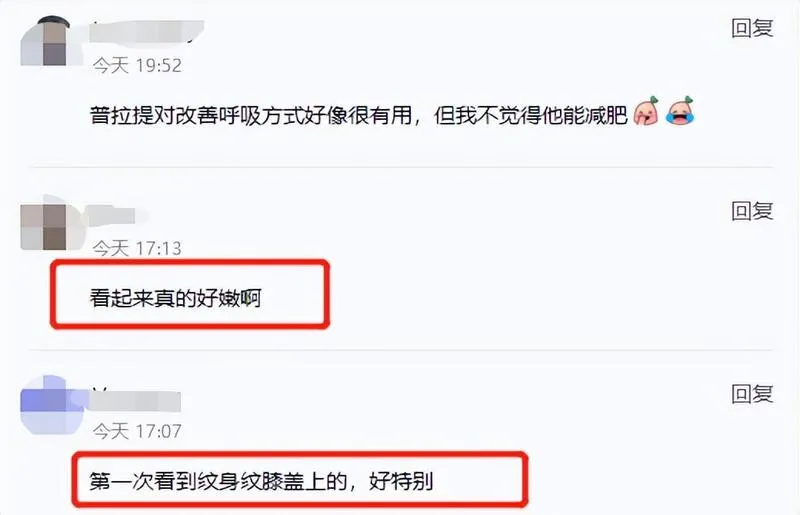Open the purple avatar of the 17:07 commenter
Viewport: 800px width, 515px height.
[x=51, y=406]
